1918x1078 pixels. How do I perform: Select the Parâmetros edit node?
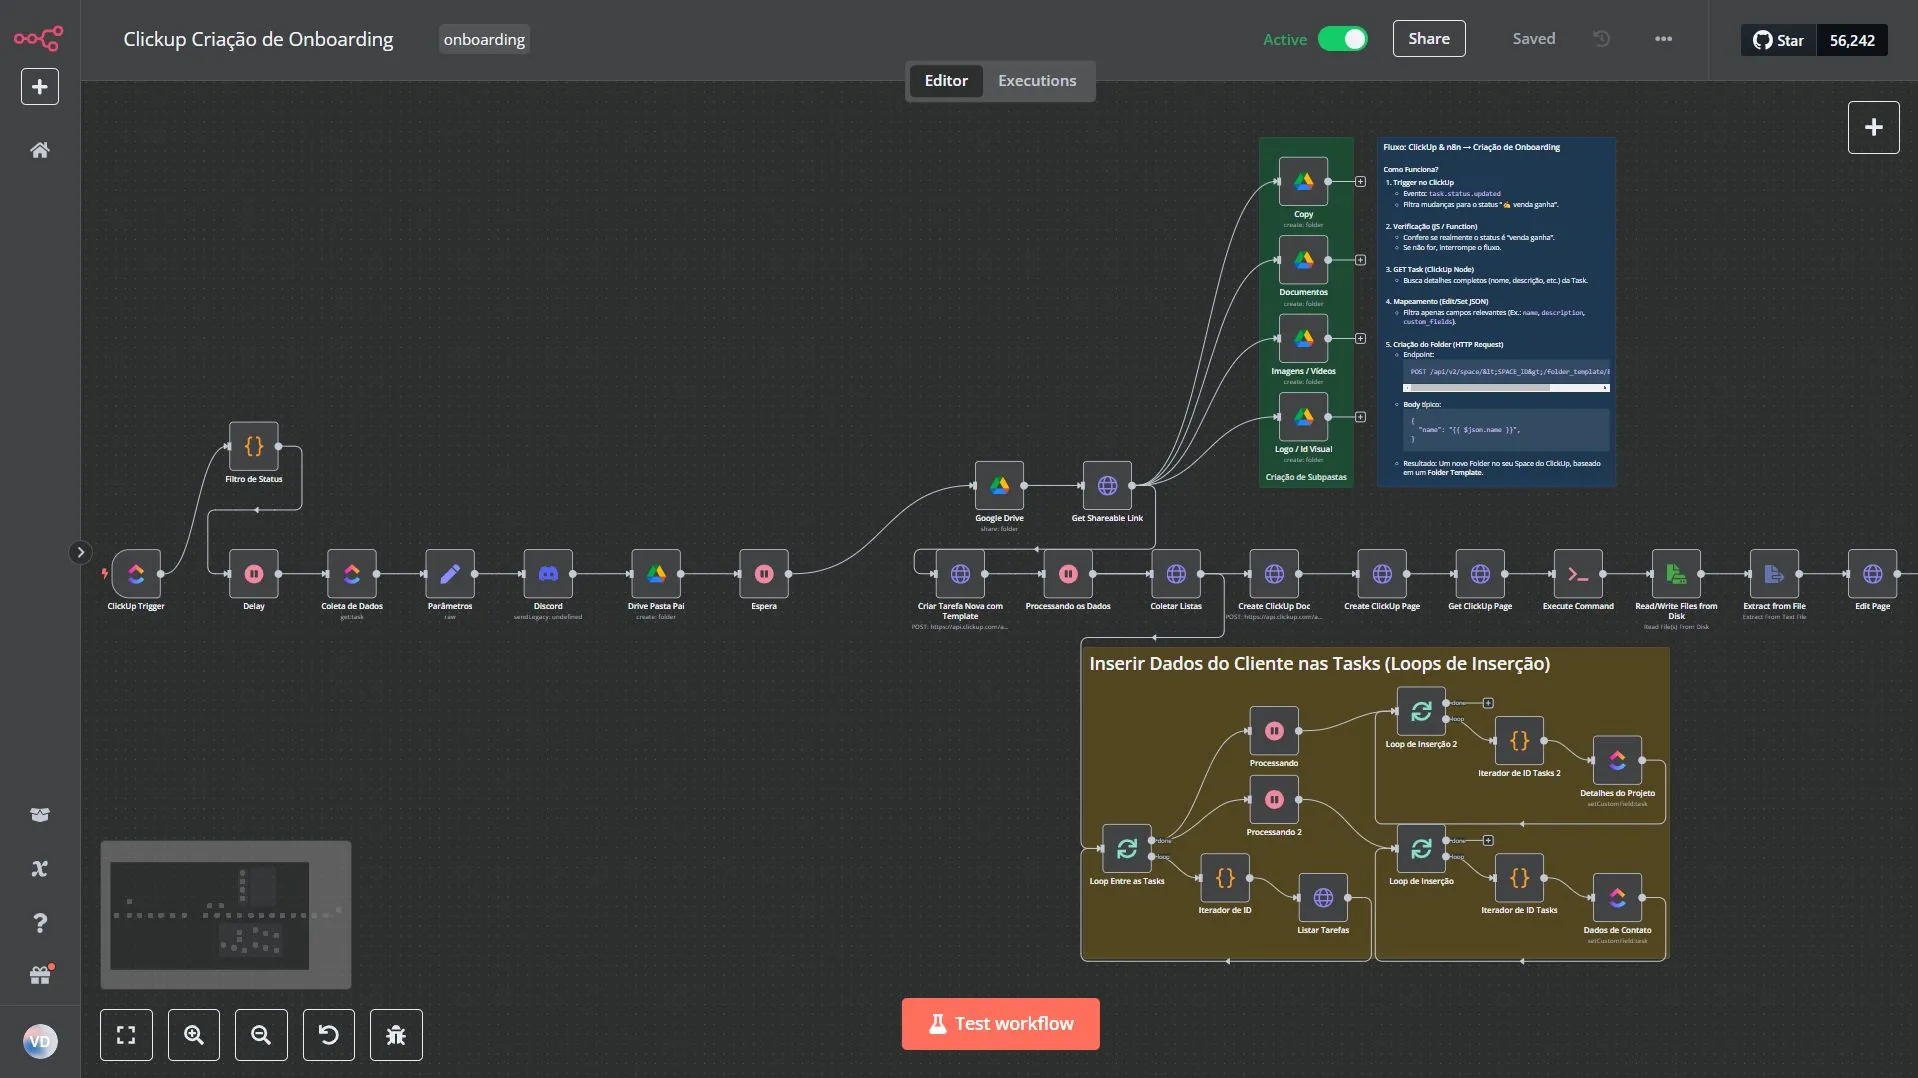(x=450, y=574)
